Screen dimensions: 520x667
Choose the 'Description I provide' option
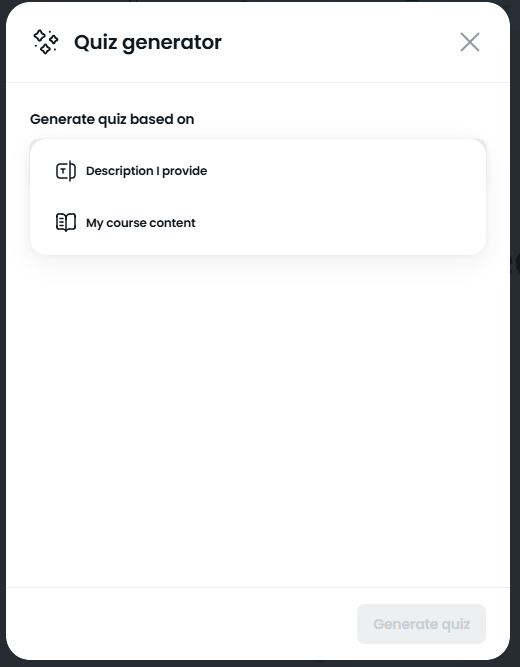click(258, 171)
